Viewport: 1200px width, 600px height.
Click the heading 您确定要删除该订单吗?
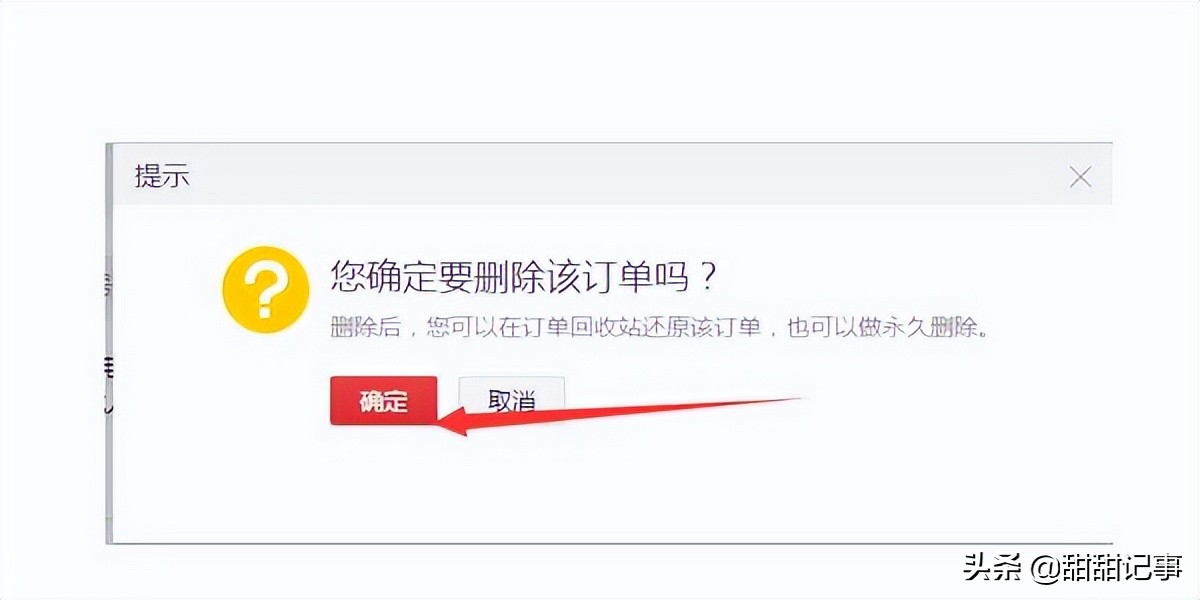[525, 276]
